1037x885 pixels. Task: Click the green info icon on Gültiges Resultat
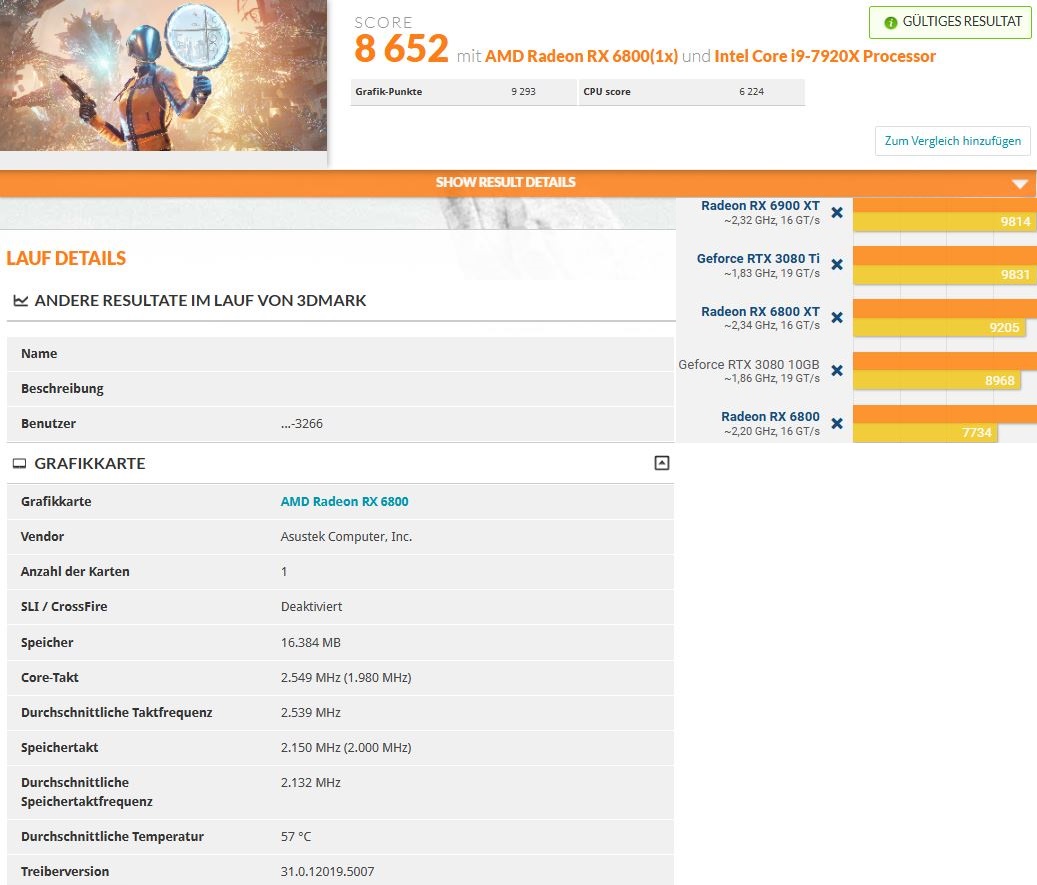click(x=891, y=22)
